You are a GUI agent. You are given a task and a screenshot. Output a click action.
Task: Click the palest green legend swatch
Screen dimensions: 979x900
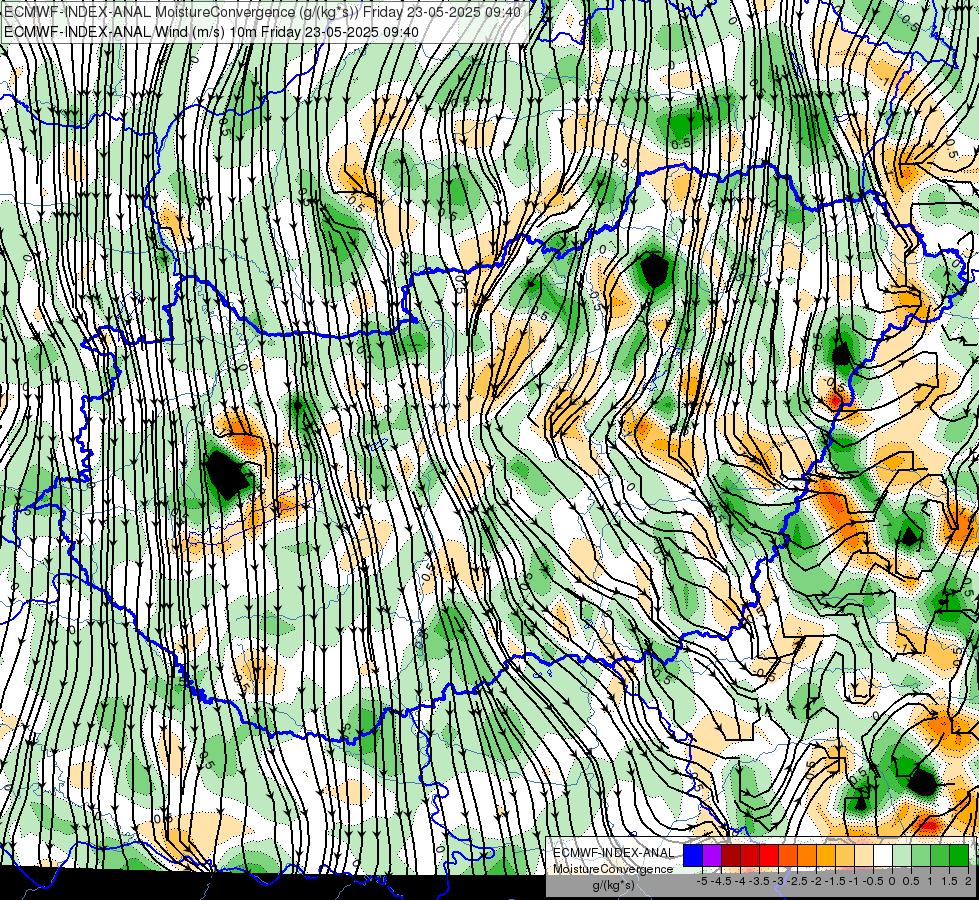click(x=902, y=856)
